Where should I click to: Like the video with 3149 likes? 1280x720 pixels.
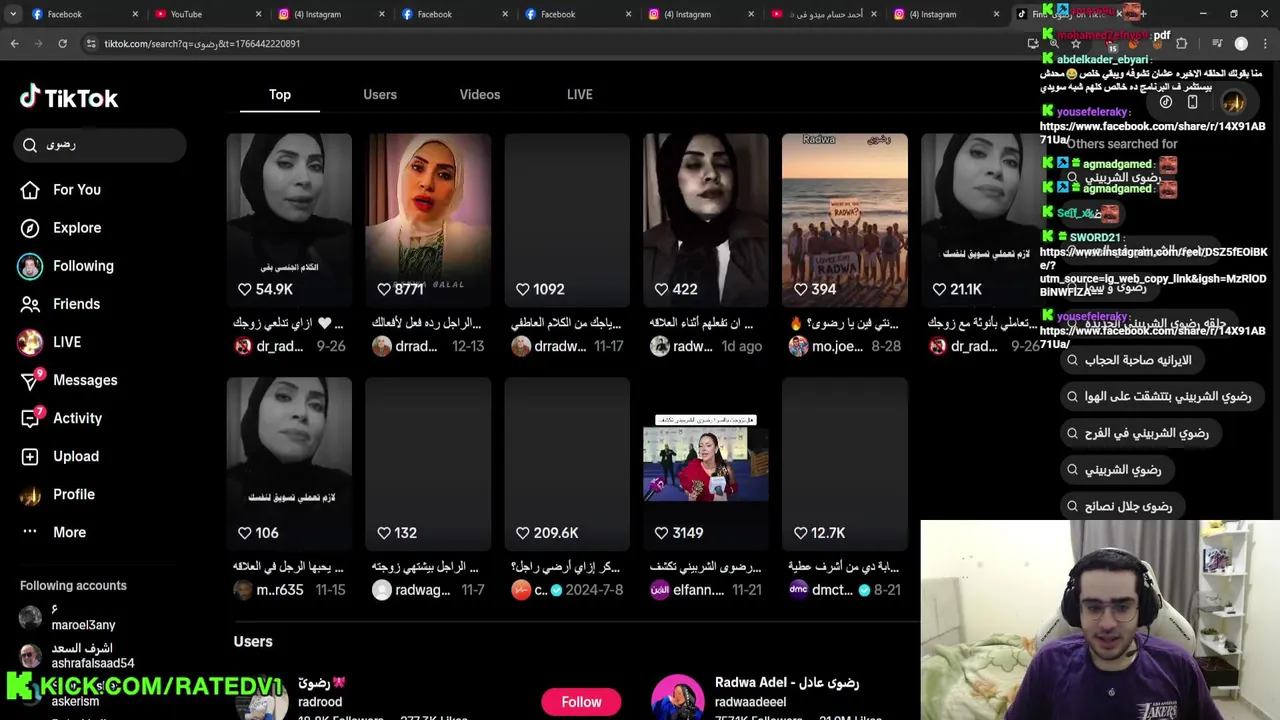coord(661,533)
